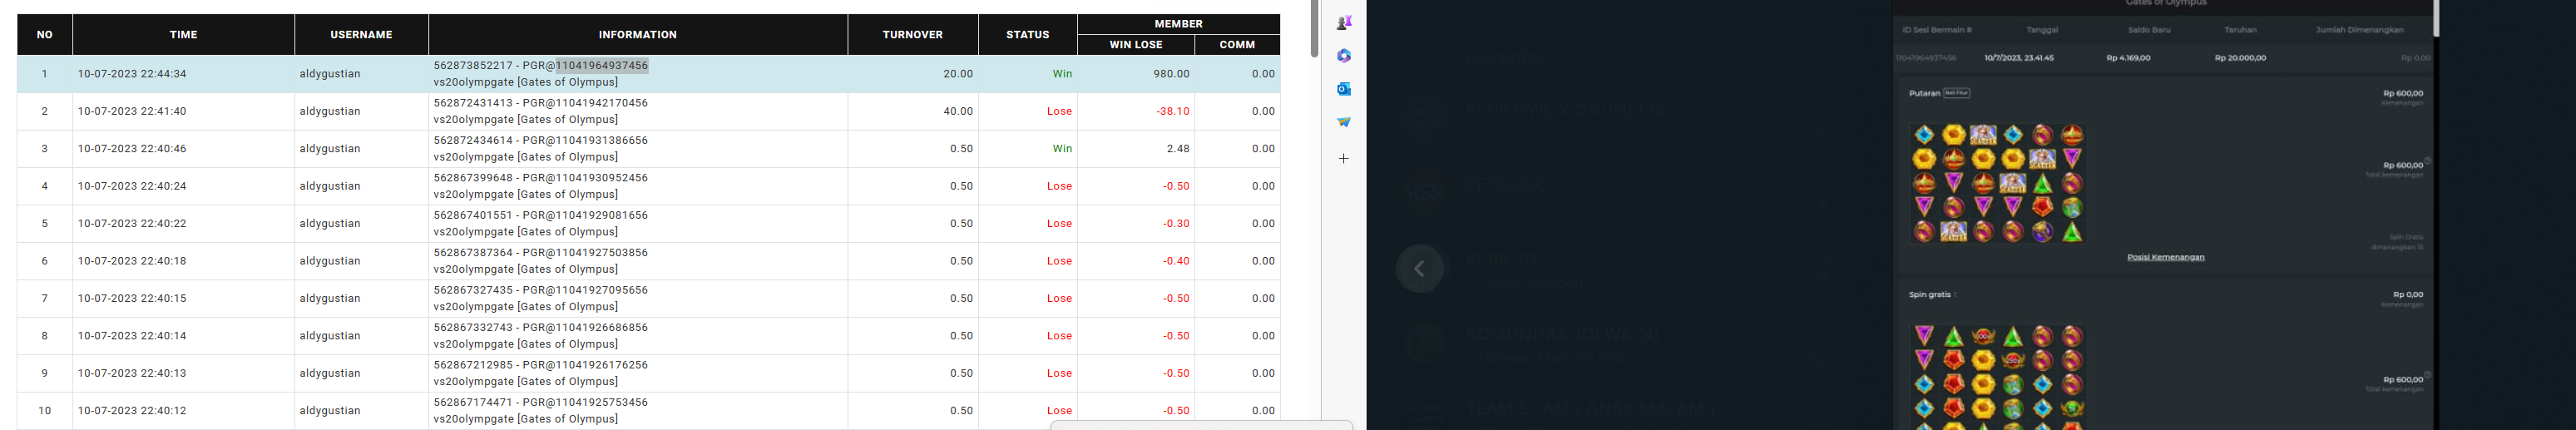
Task: Click the TURNOVER column header
Action: (x=913, y=34)
